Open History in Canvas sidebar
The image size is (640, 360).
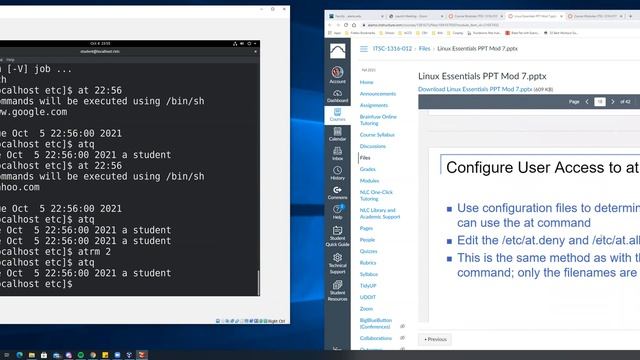(x=337, y=173)
